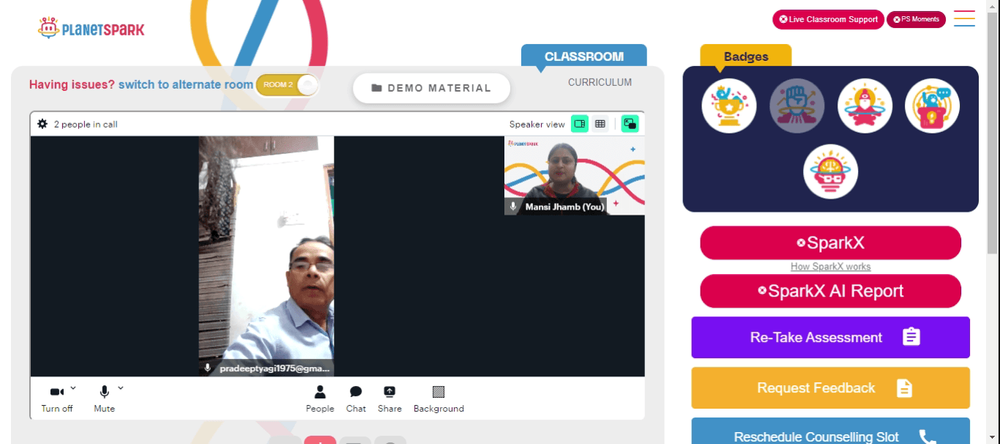The width and height of the screenshot is (1000, 444).
Task: Open Live Classroom Support
Action: pyautogui.click(x=828, y=19)
